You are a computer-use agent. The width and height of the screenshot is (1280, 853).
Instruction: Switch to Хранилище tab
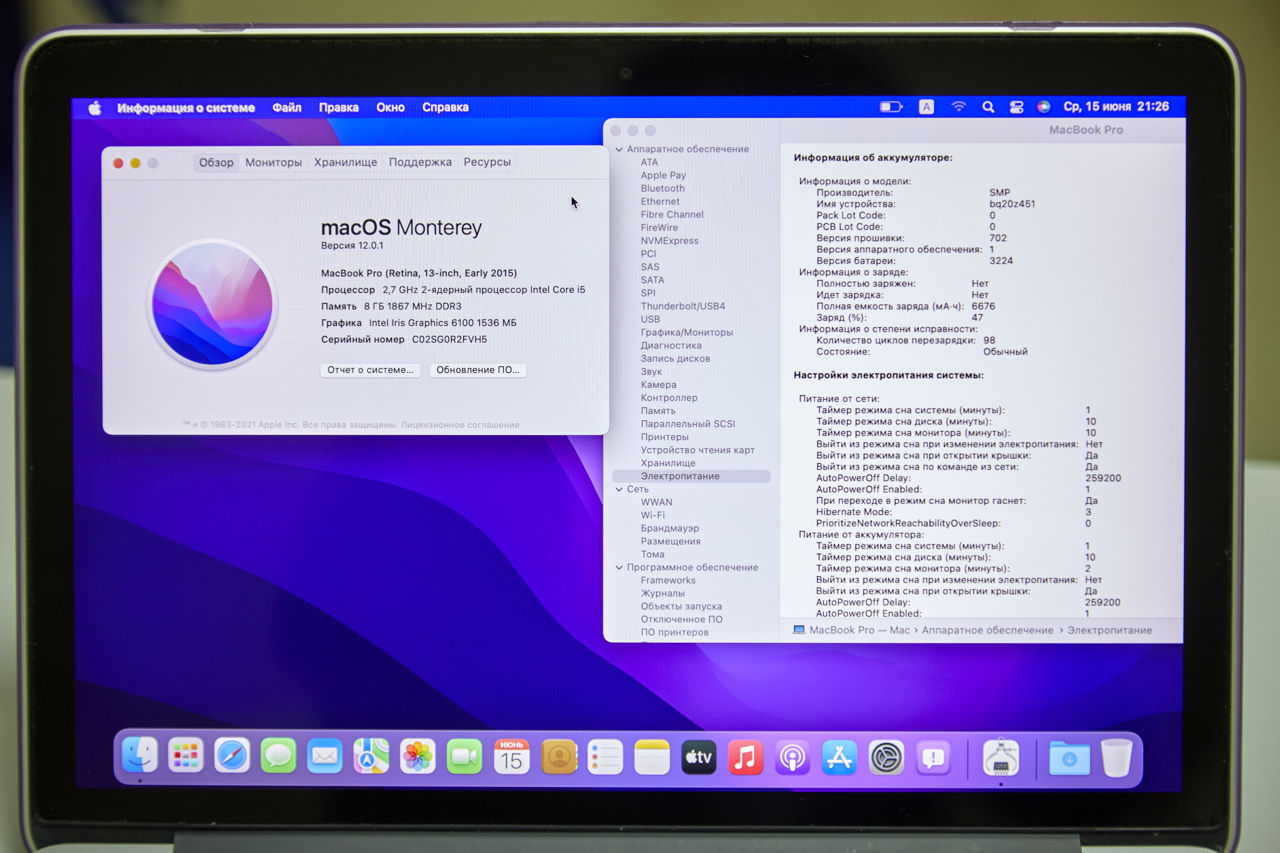[345, 162]
